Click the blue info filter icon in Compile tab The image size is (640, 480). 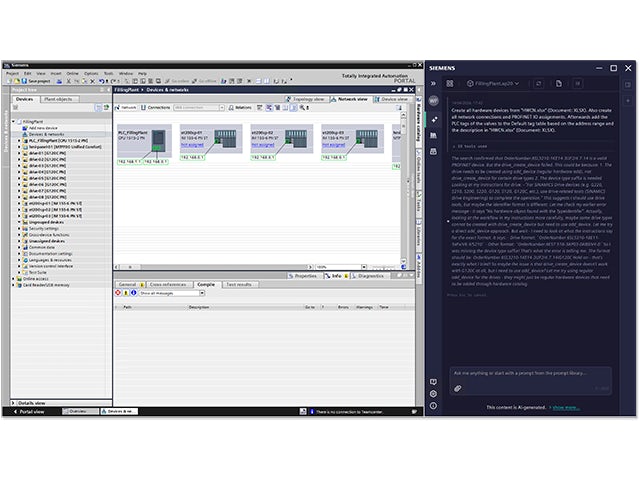133,293
